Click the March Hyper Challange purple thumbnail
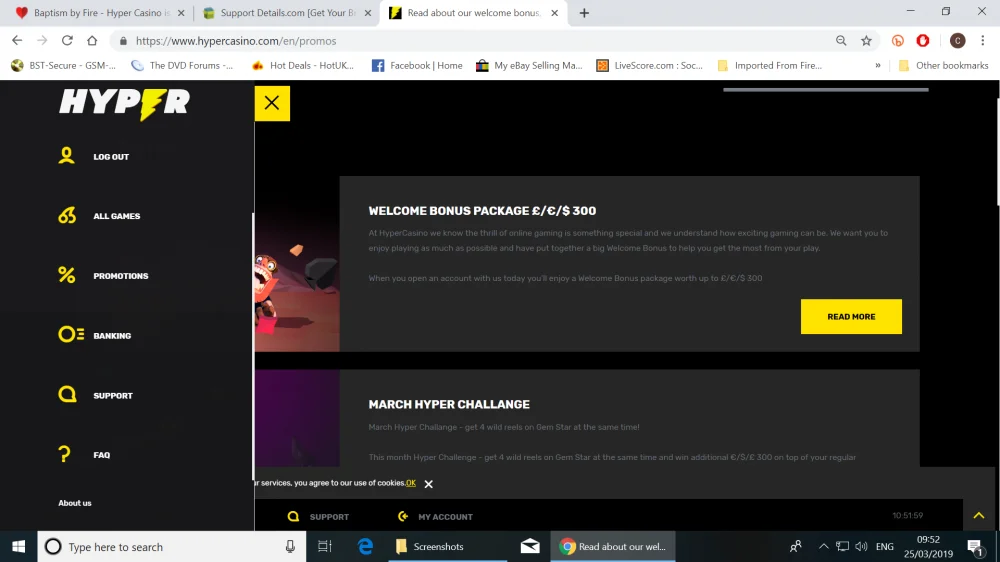This screenshot has width=1000, height=562. (297, 418)
